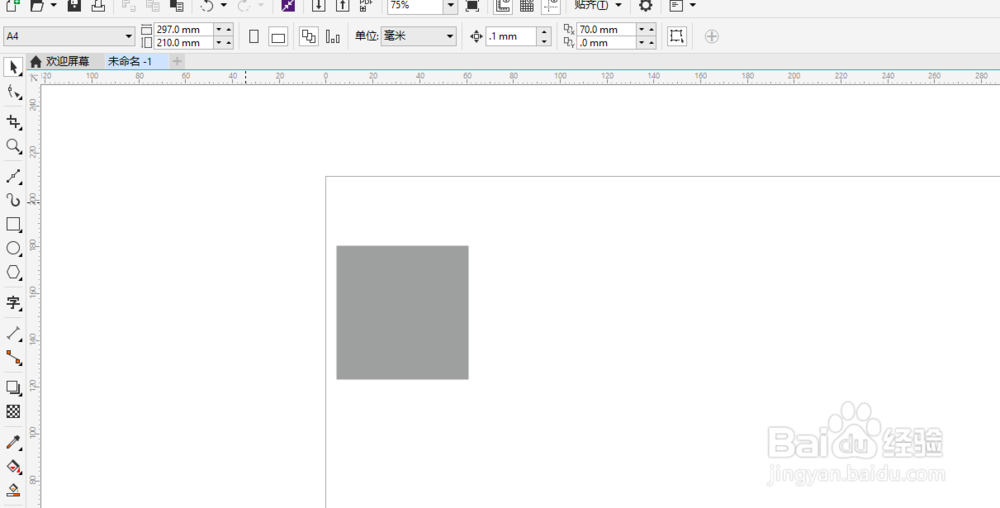Select the Text (字) tool
The width and height of the screenshot is (1000, 508).
(13, 303)
